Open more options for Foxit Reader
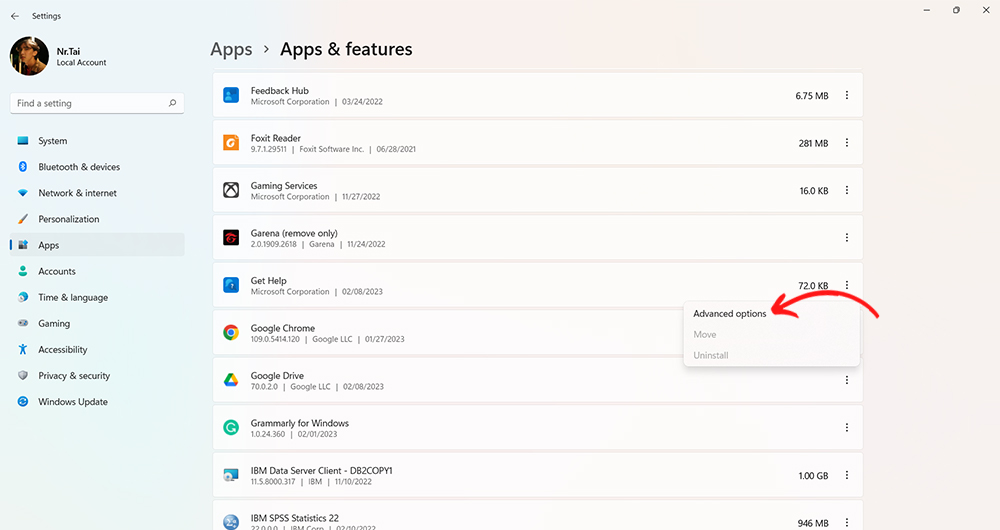 [x=847, y=143]
